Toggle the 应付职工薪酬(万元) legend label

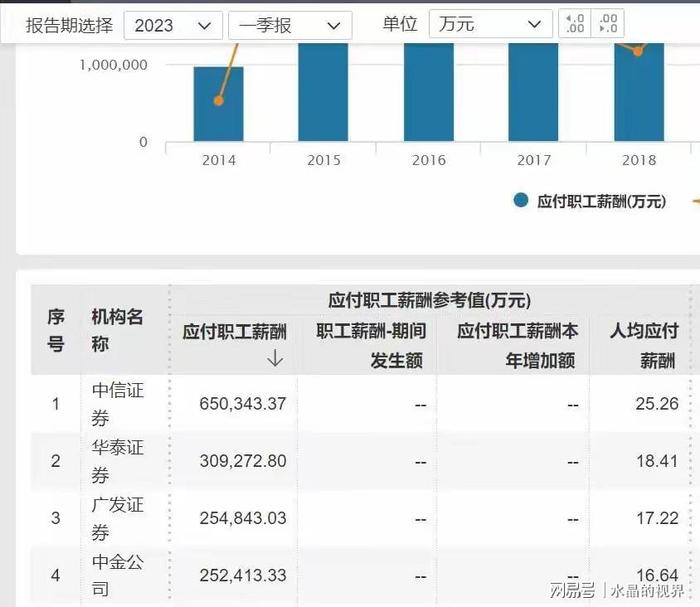pyautogui.click(x=601, y=201)
